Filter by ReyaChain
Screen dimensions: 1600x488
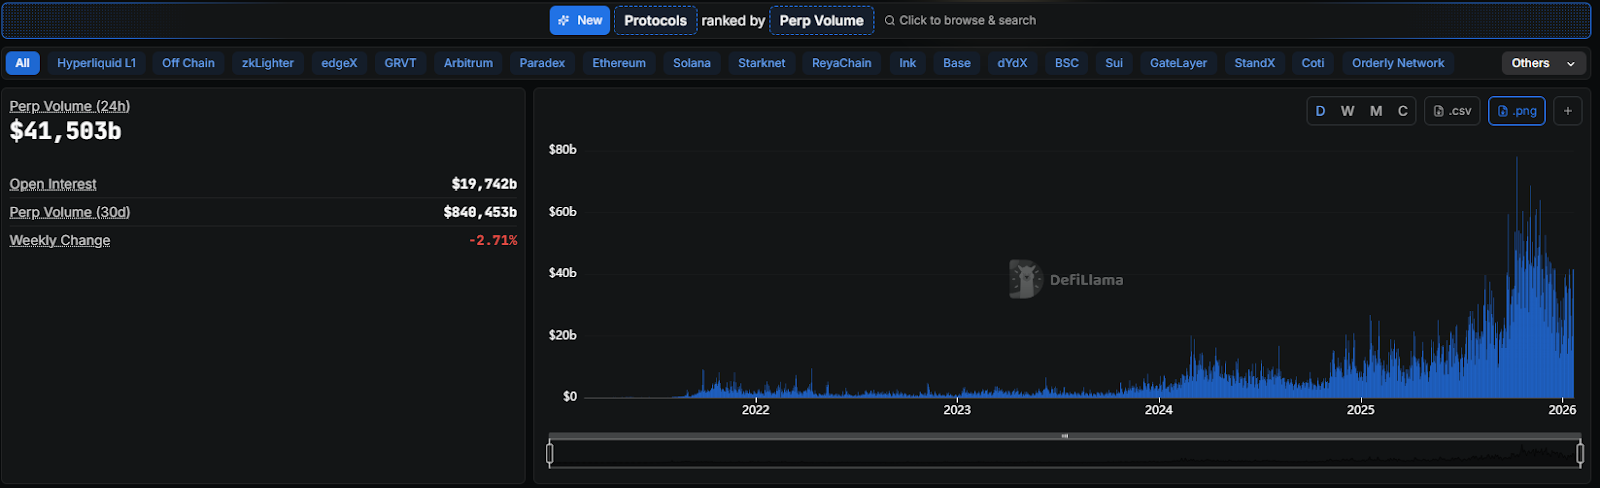pos(841,63)
